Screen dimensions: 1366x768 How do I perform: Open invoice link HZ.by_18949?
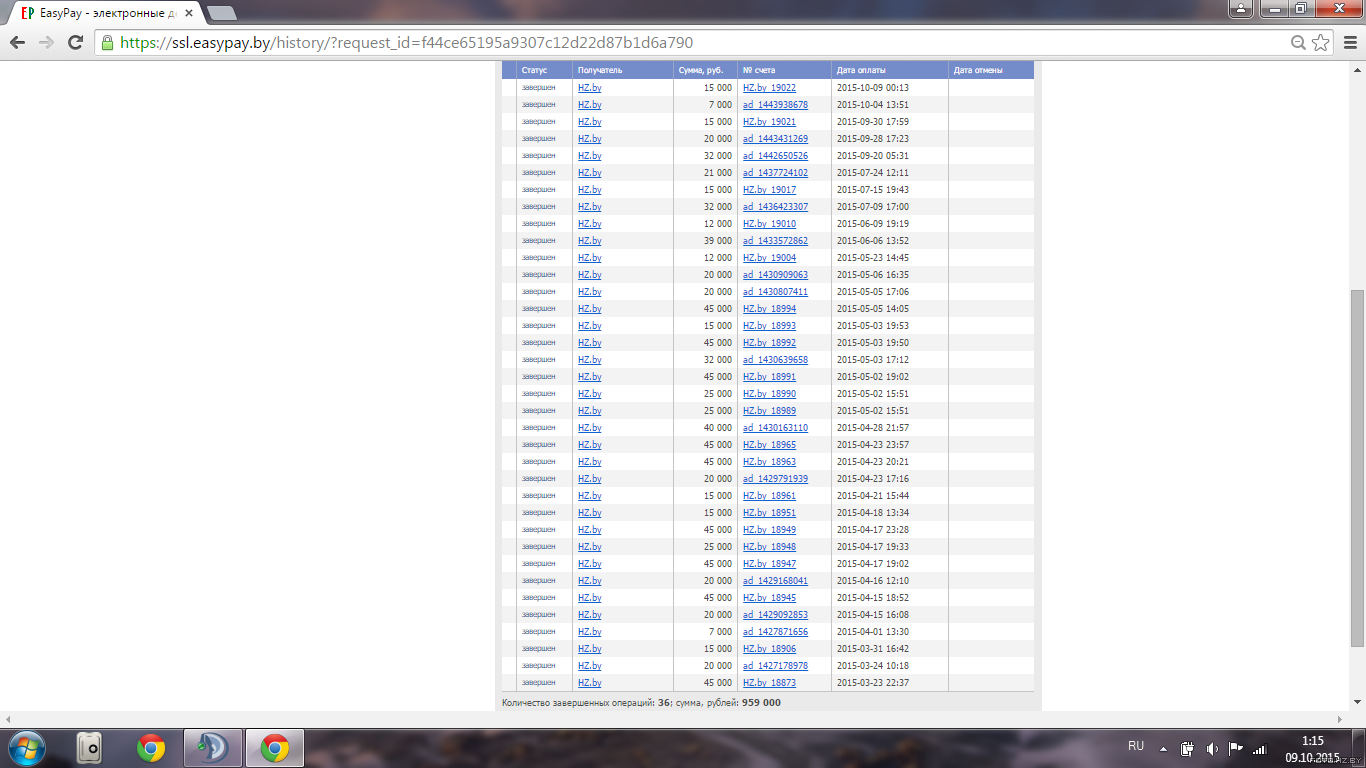tap(769, 530)
